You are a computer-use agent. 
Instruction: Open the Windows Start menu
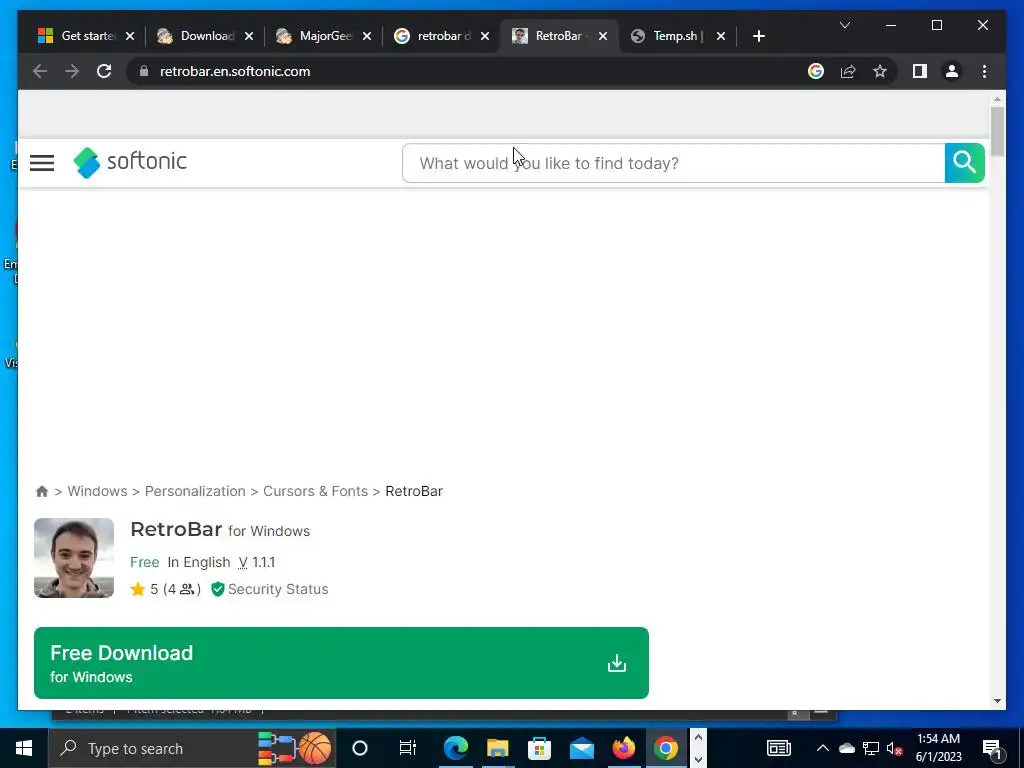tap(24, 748)
